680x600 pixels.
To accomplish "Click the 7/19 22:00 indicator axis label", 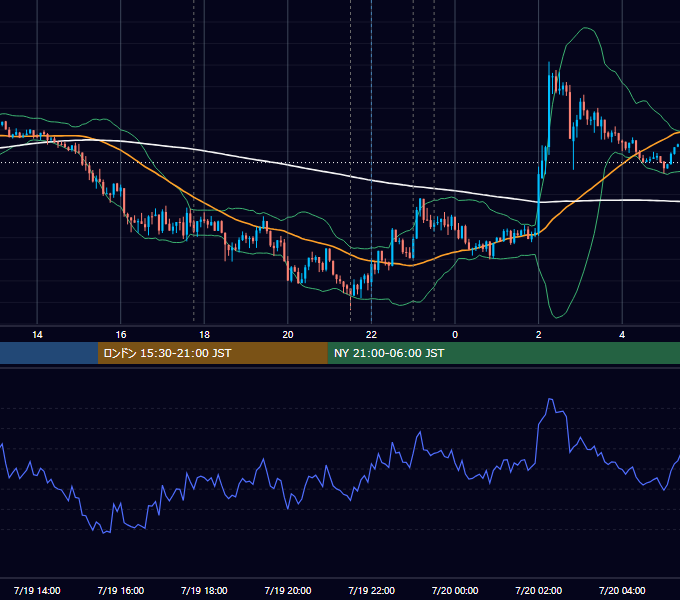I will click(371, 590).
